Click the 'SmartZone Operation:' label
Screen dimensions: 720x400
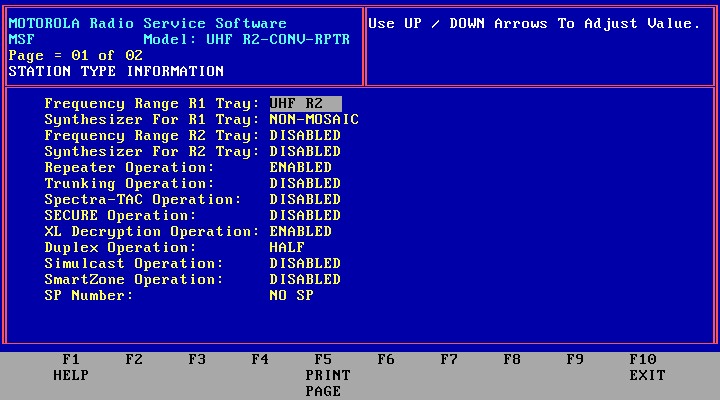pyautogui.click(x=134, y=280)
